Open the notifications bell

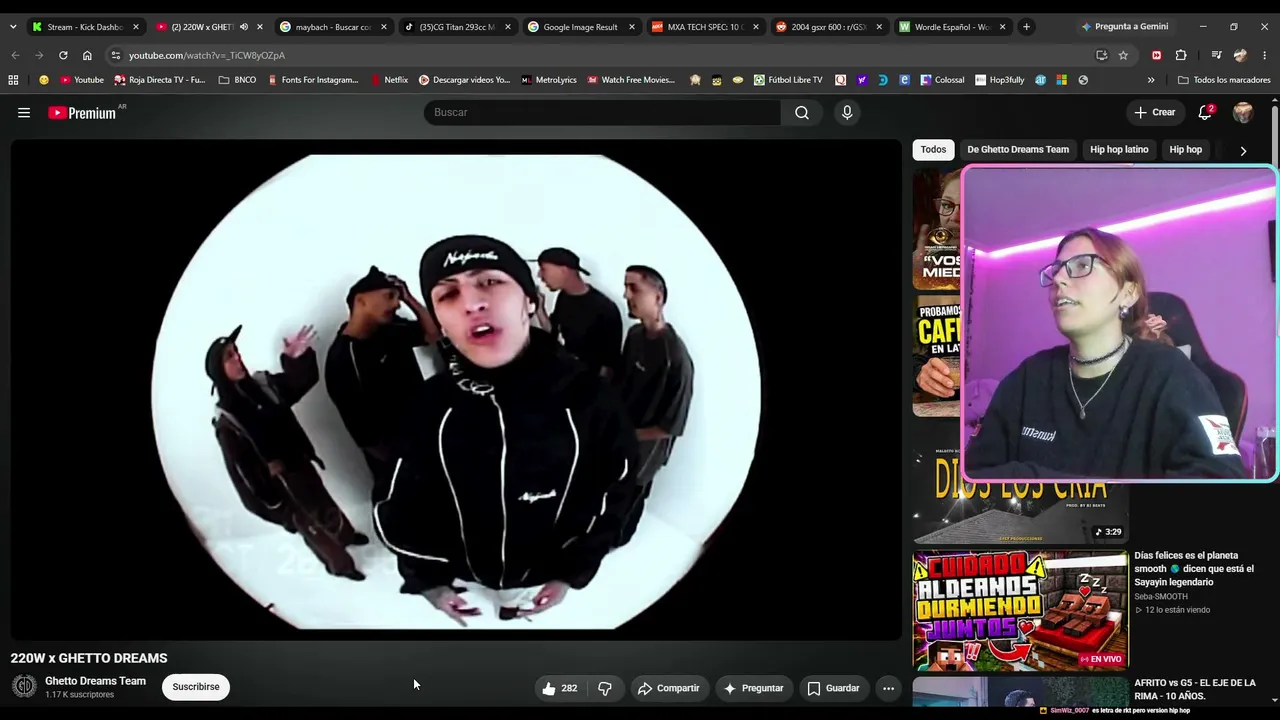(1205, 112)
